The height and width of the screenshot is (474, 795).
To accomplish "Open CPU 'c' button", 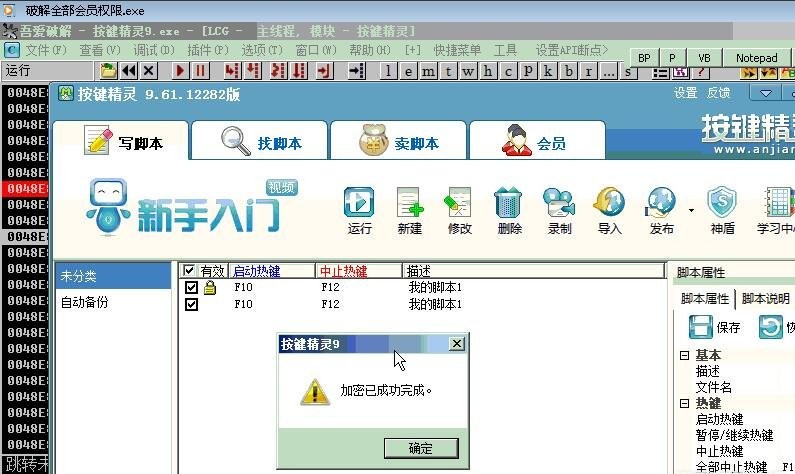I will [x=508, y=70].
